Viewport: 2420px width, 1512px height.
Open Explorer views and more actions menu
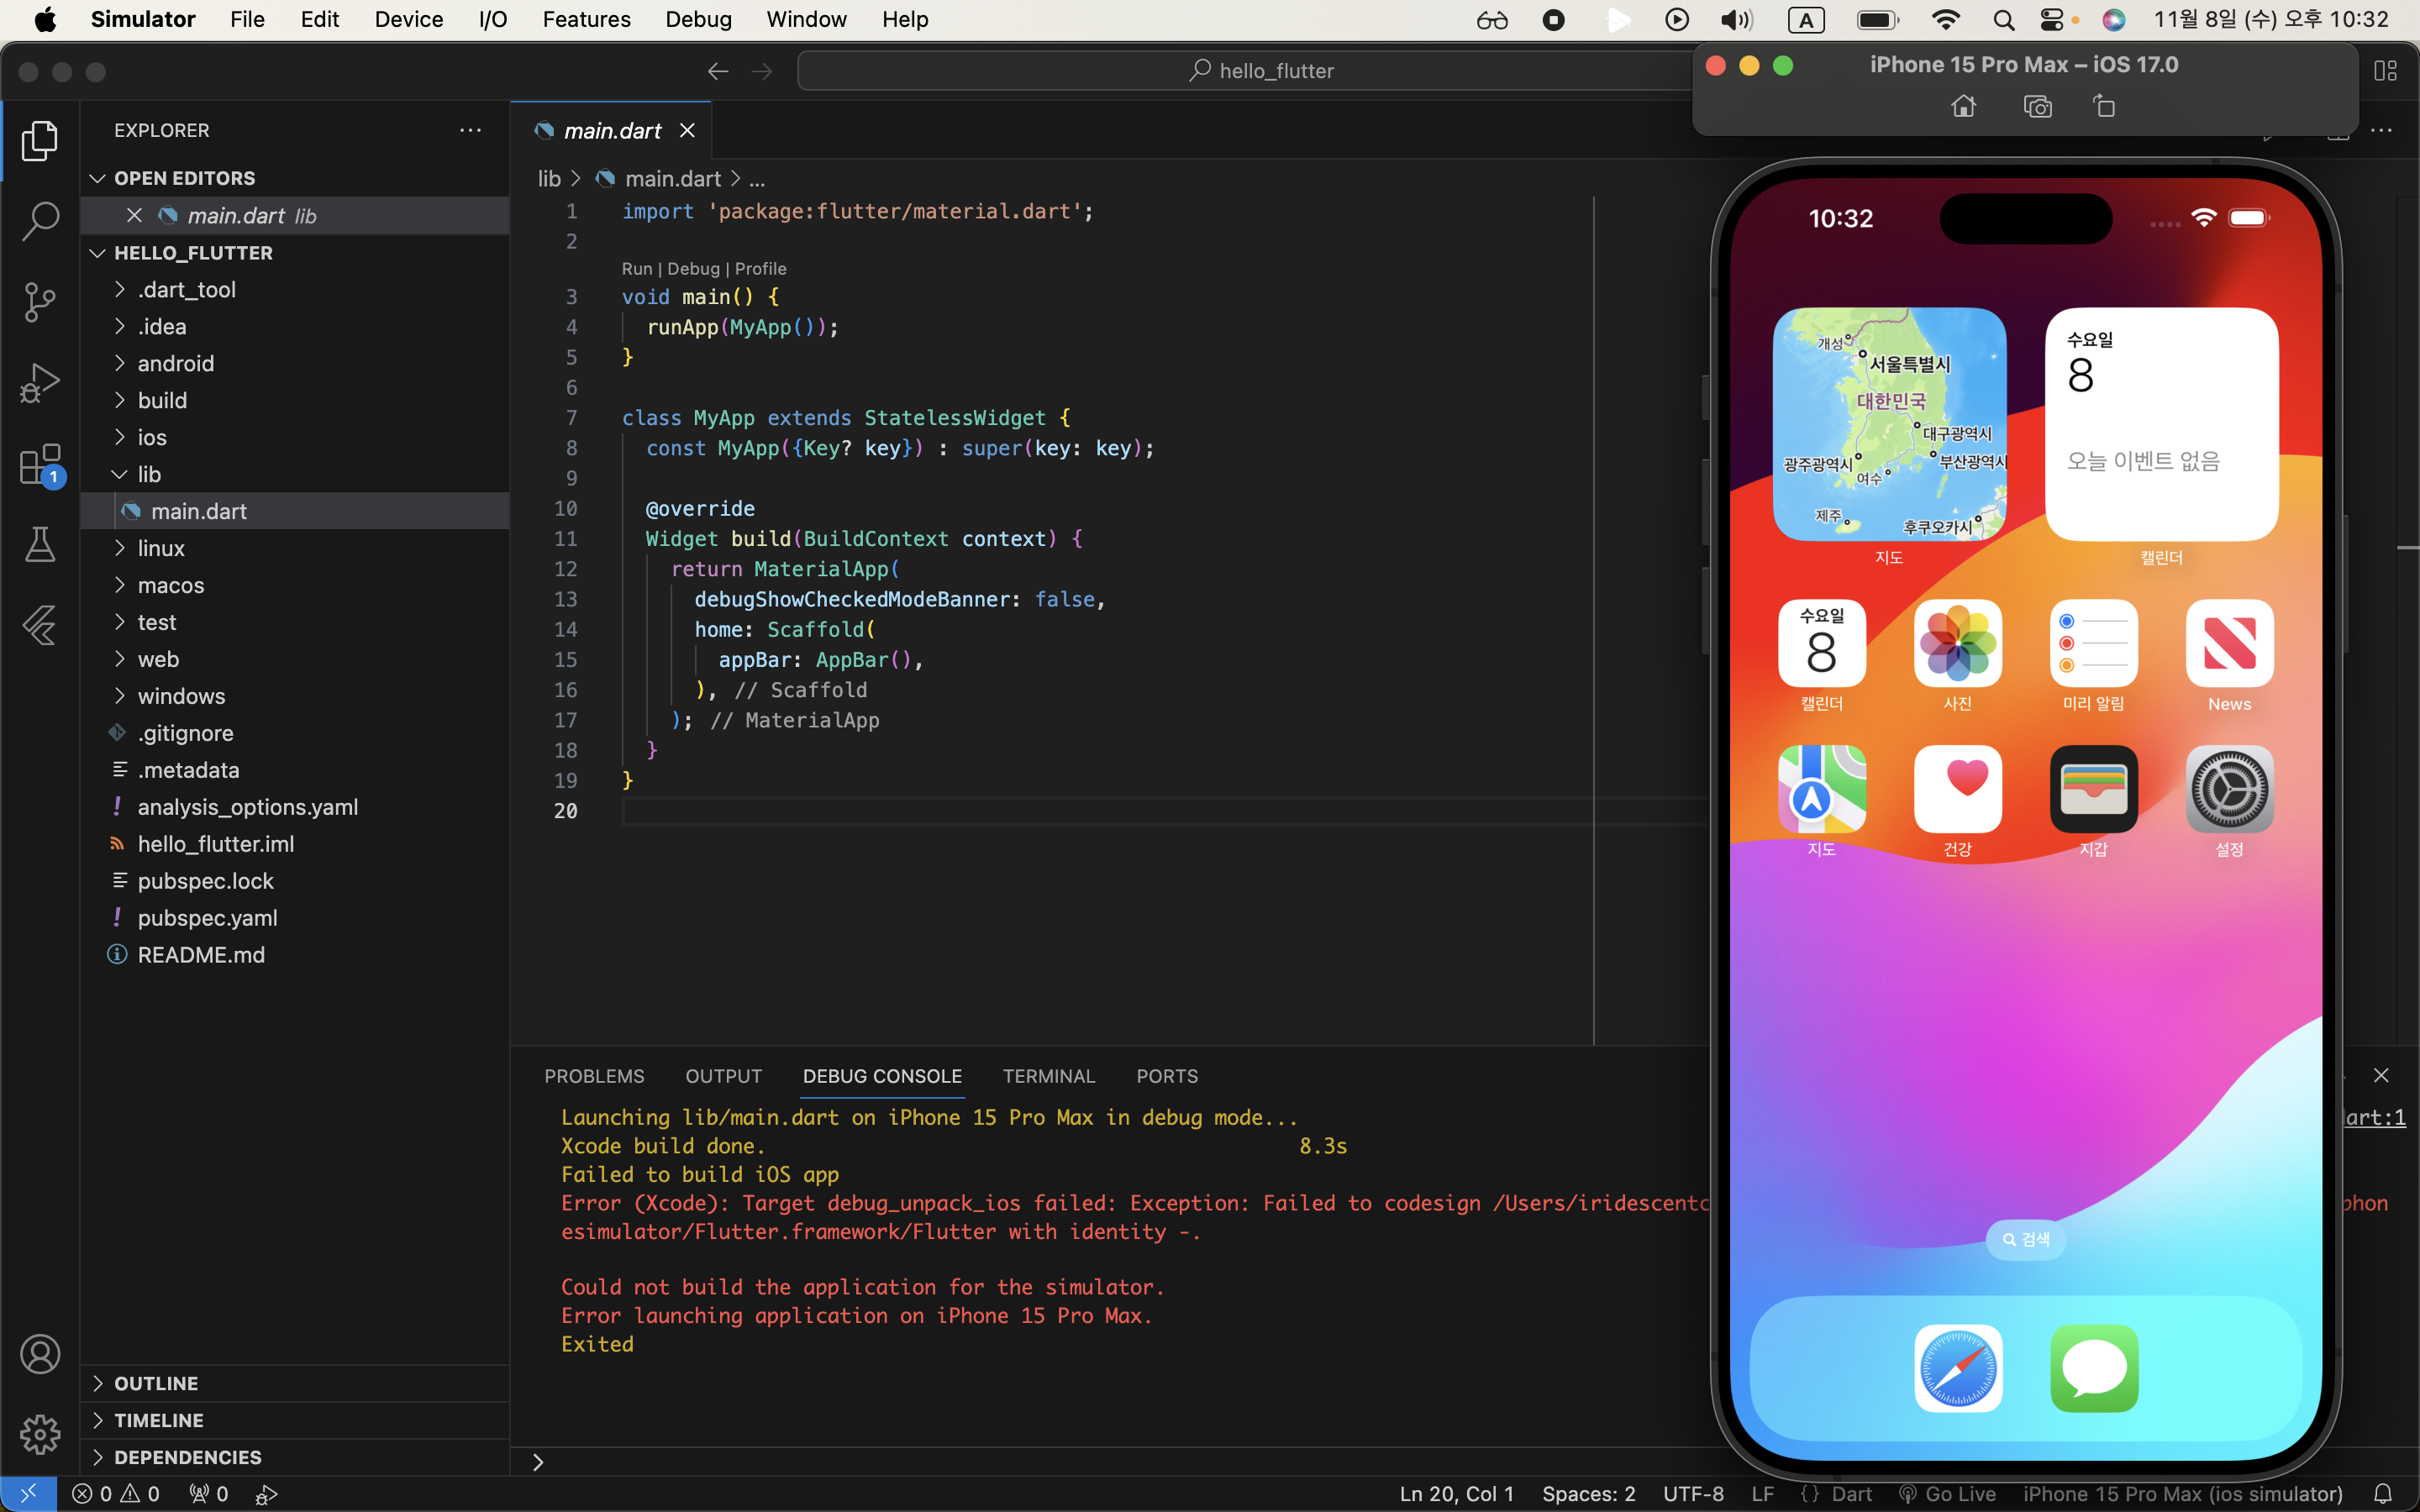point(470,130)
